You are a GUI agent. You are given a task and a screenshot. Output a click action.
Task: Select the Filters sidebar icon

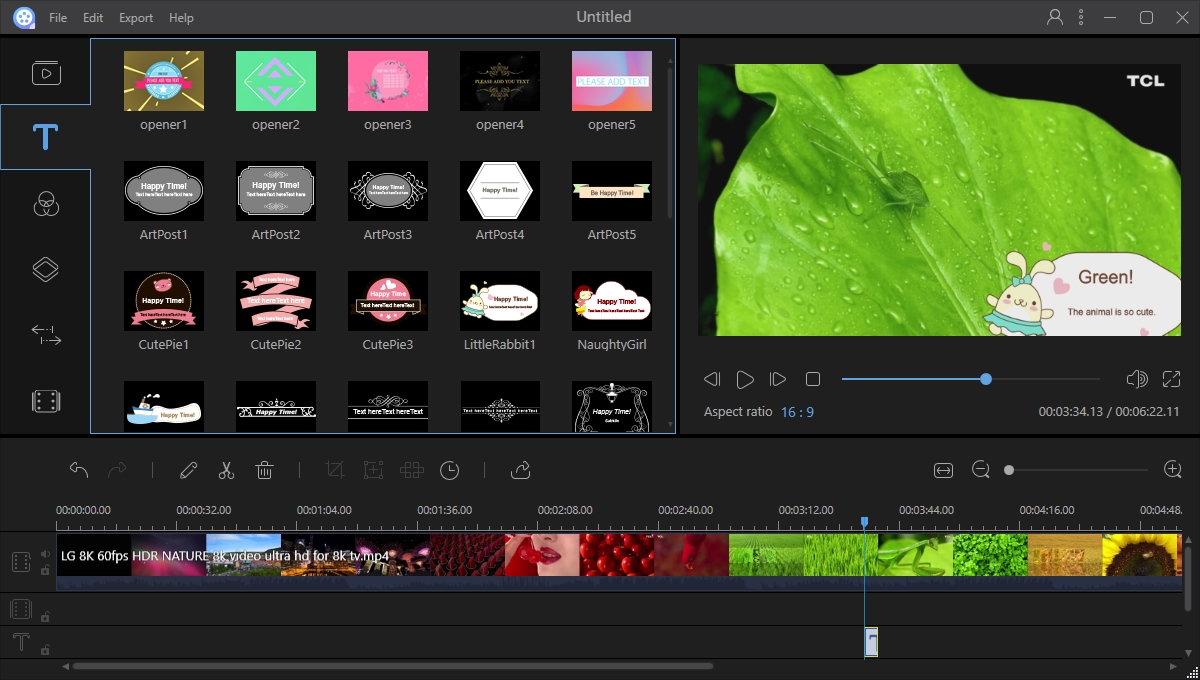[x=45, y=204]
